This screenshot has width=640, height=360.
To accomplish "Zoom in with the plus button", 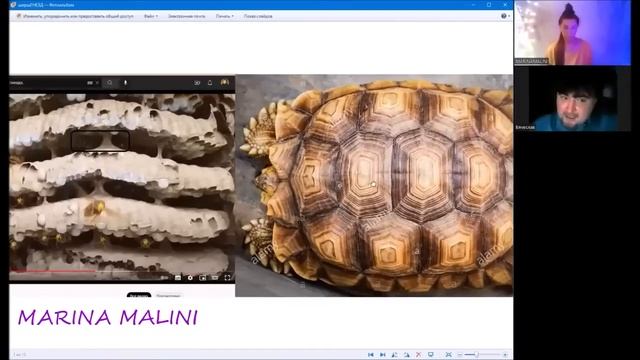I will pyautogui.click(x=505, y=355).
